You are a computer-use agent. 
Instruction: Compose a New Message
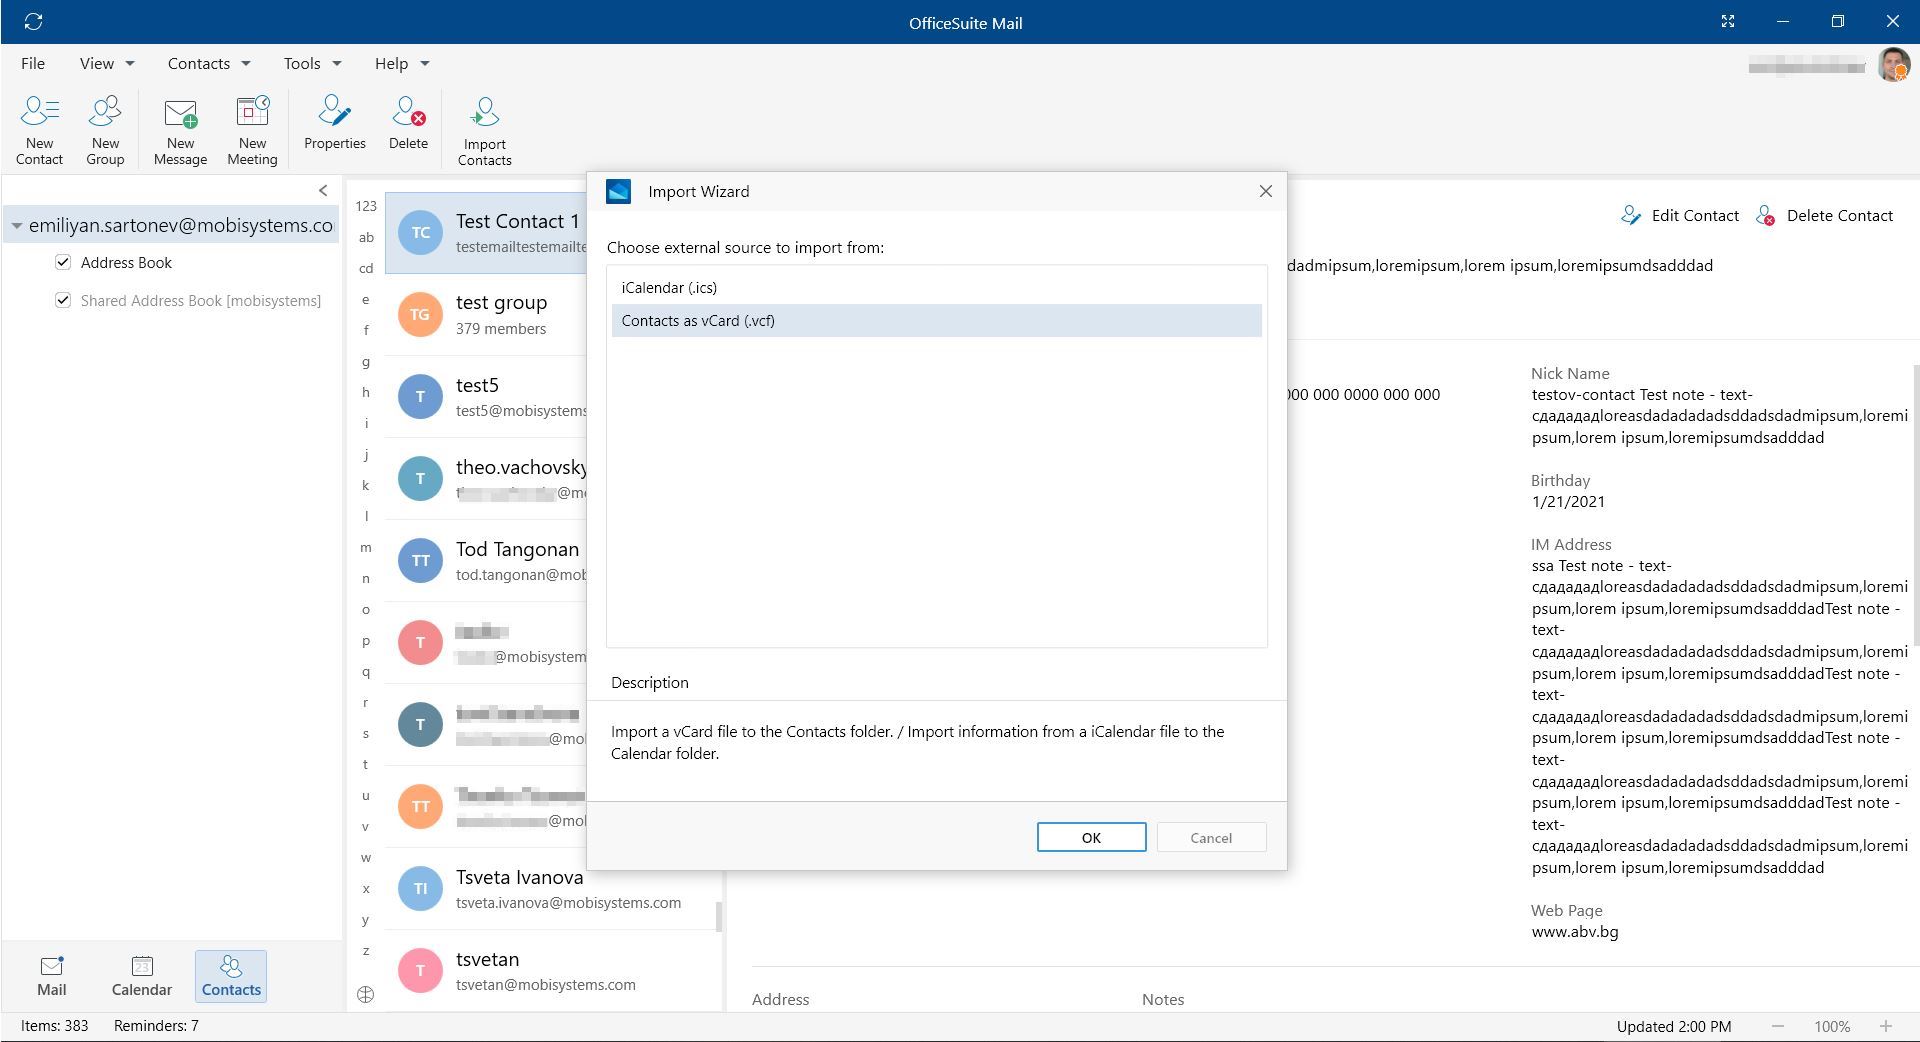180,130
